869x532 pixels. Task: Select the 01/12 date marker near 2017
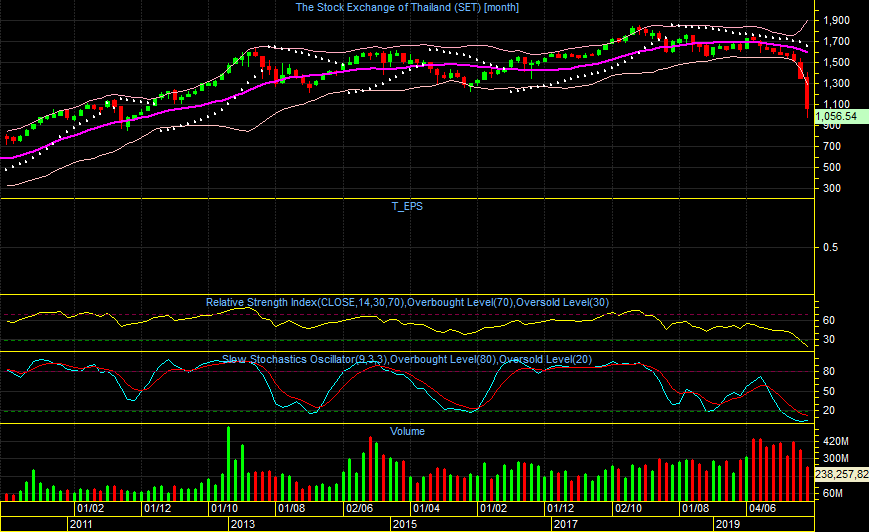[561, 508]
